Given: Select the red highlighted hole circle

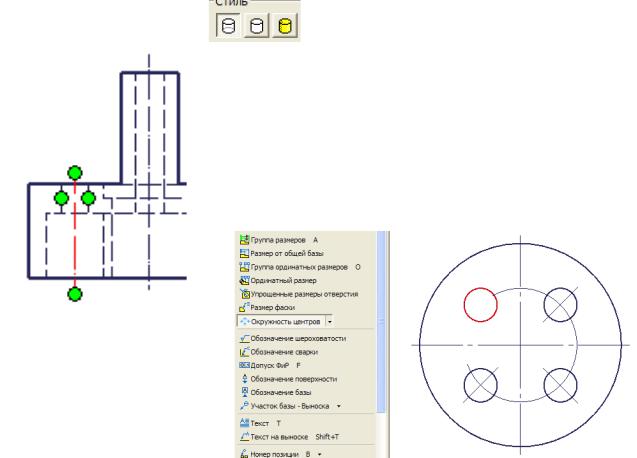Looking at the screenshot, I should point(481,305).
